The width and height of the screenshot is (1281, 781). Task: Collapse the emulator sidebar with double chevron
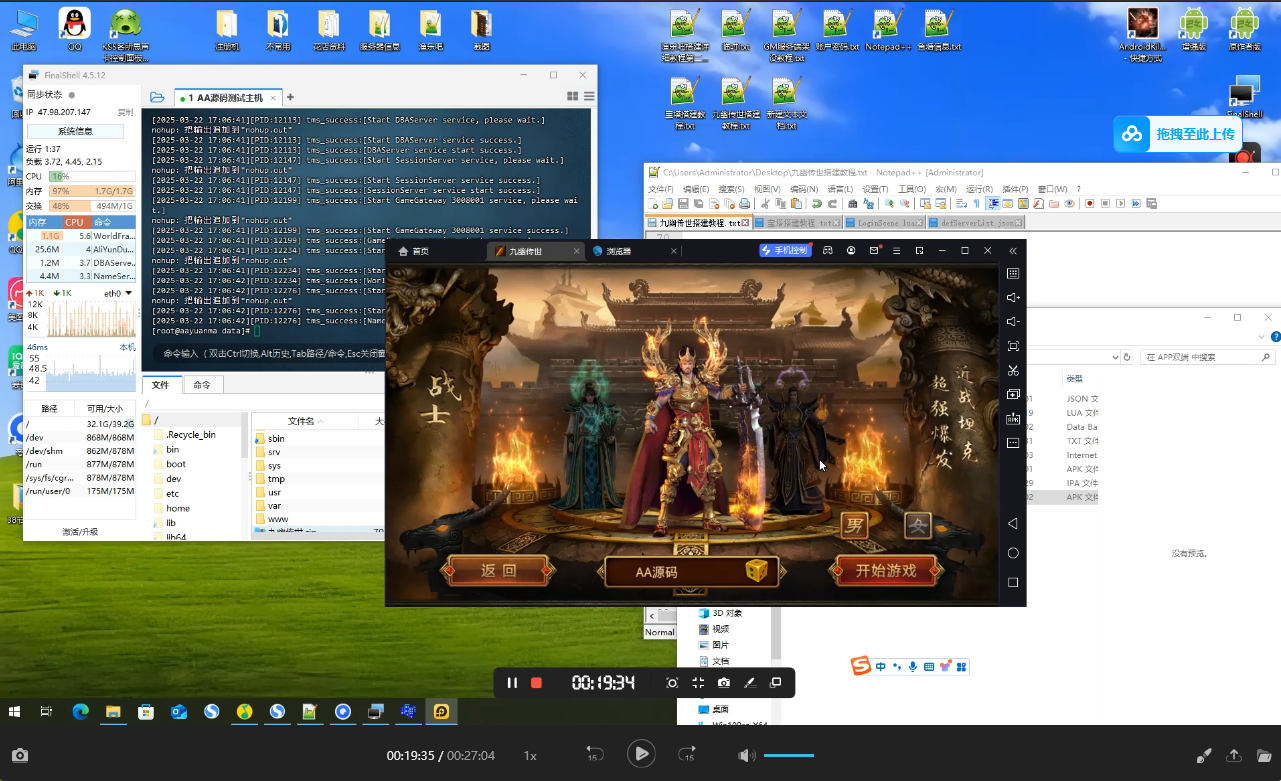(1013, 251)
